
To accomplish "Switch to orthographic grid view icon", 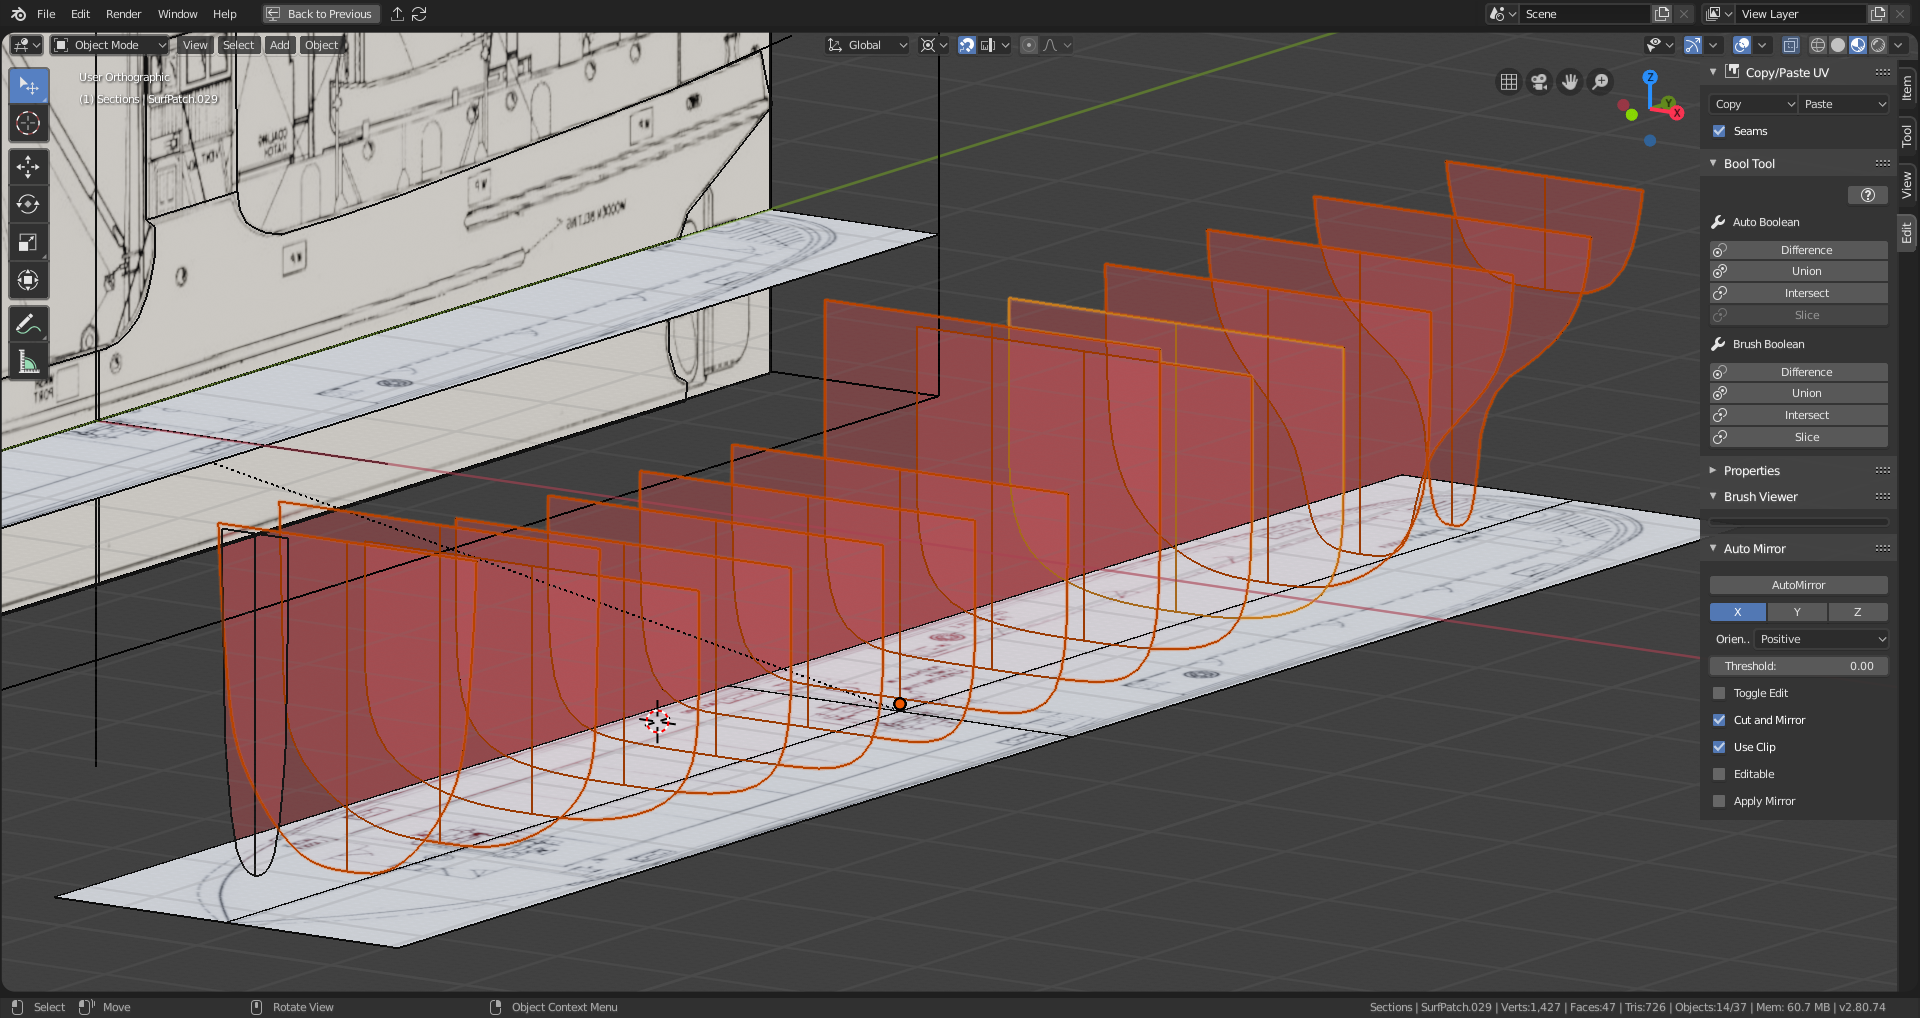I will click(1508, 82).
